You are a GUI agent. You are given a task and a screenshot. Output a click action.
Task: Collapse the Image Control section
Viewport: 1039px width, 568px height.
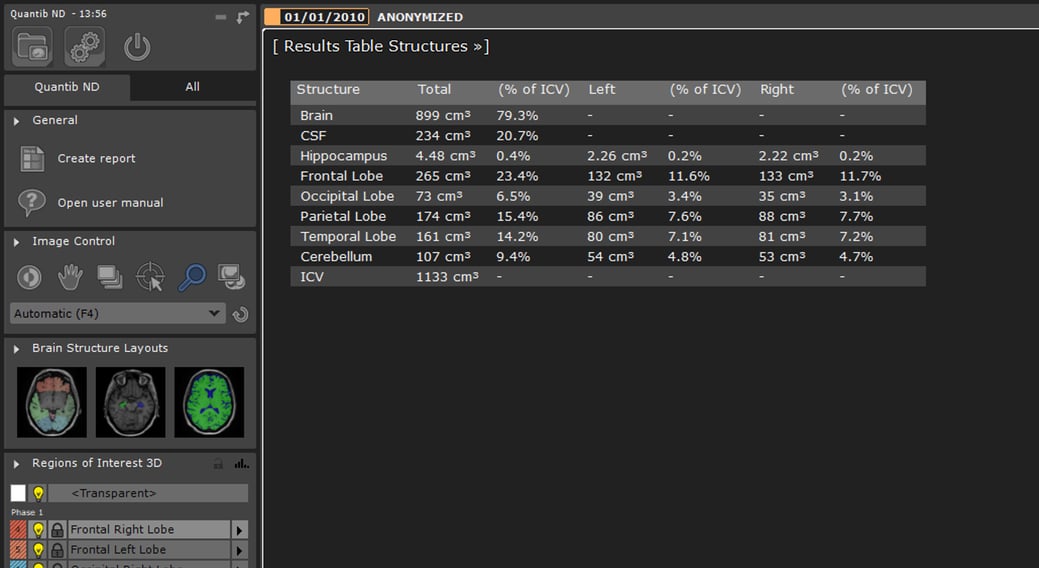(x=18, y=242)
